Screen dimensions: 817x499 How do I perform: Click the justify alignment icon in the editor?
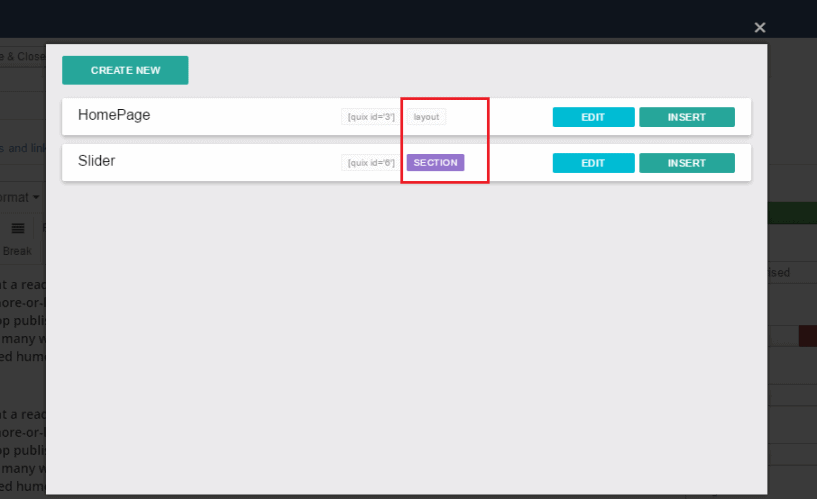coord(17,228)
